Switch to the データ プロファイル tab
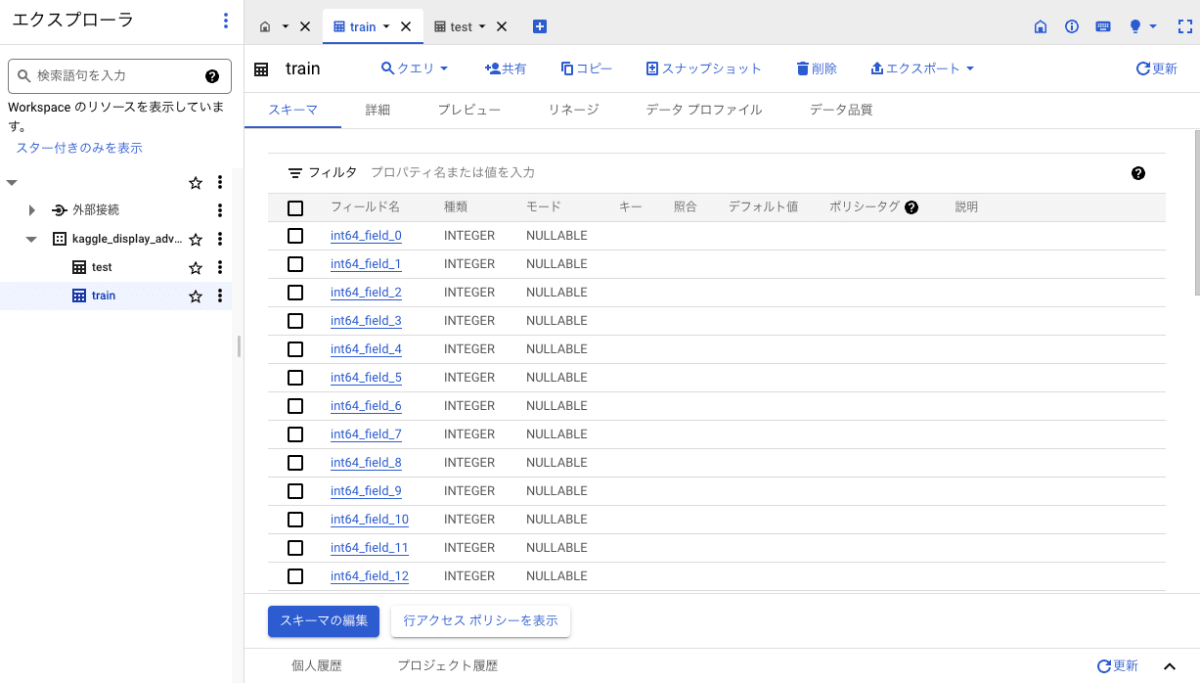Image resolution: width=1200 pixels, height=683 pixels. click(x=704, y=110)
